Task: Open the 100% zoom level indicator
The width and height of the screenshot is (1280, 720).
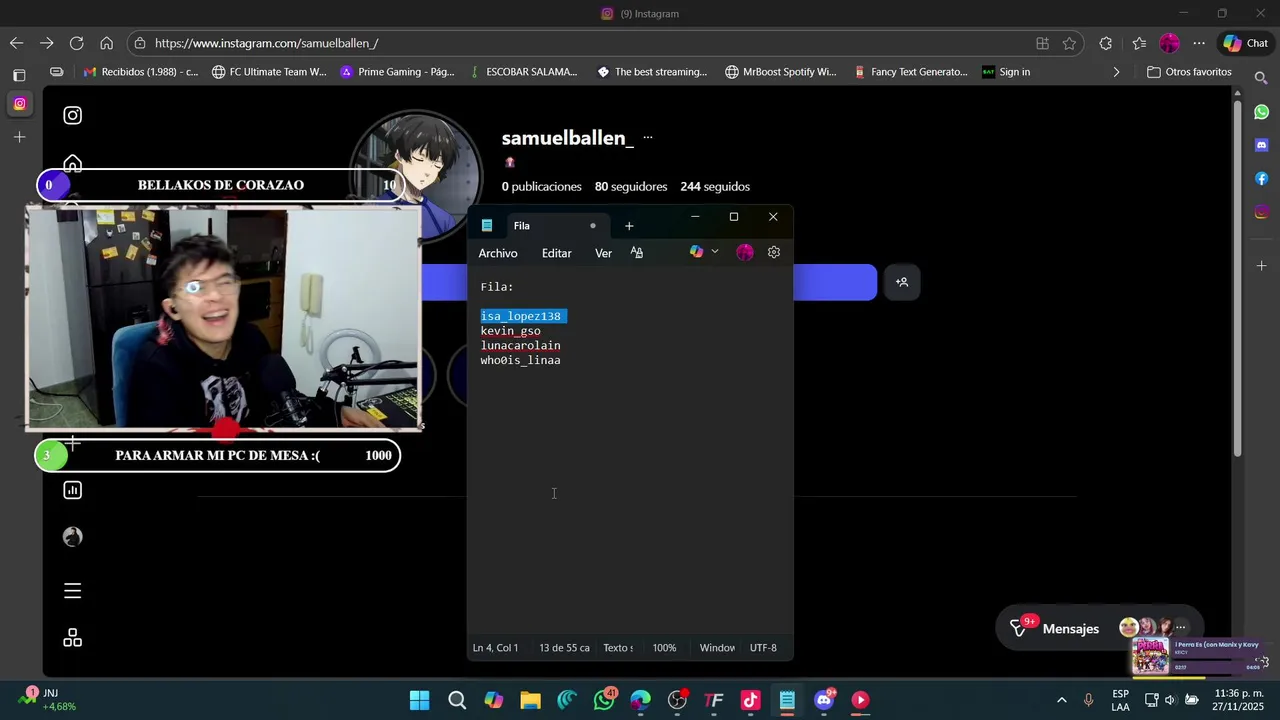Action: [x=665, y=648]
